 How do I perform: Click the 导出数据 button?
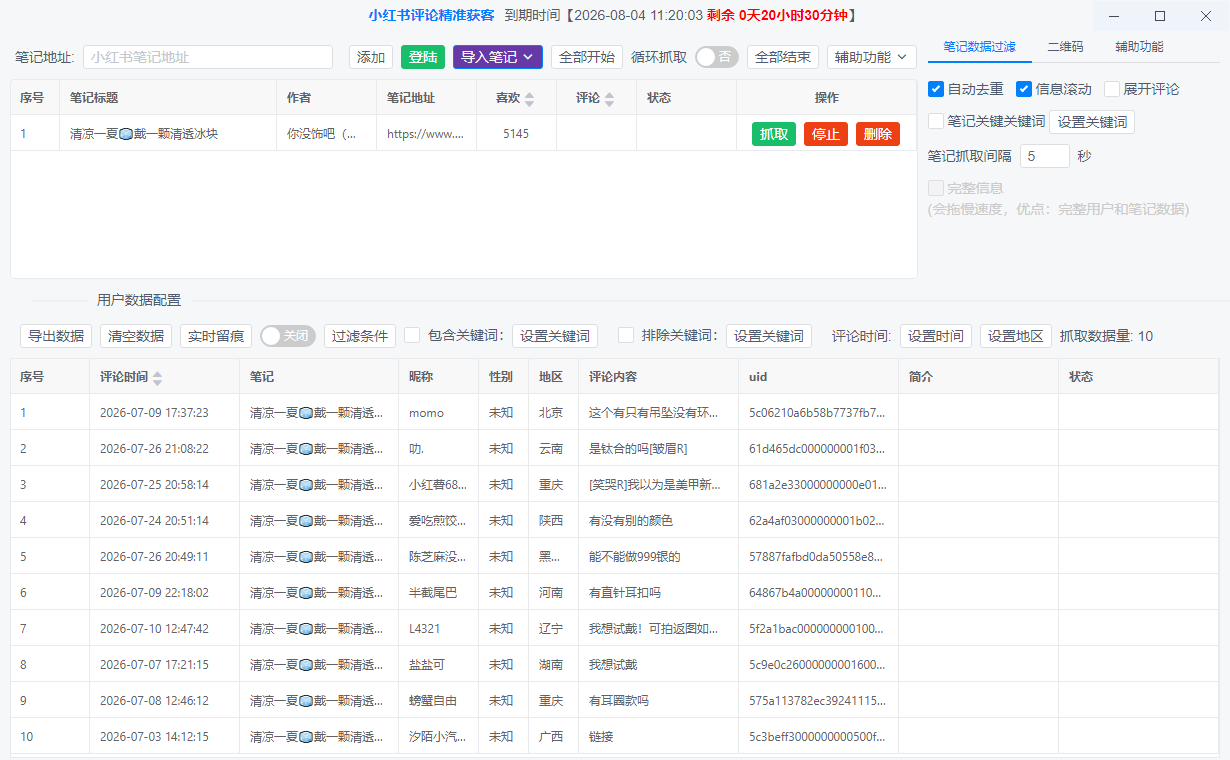tap(56, 336)
